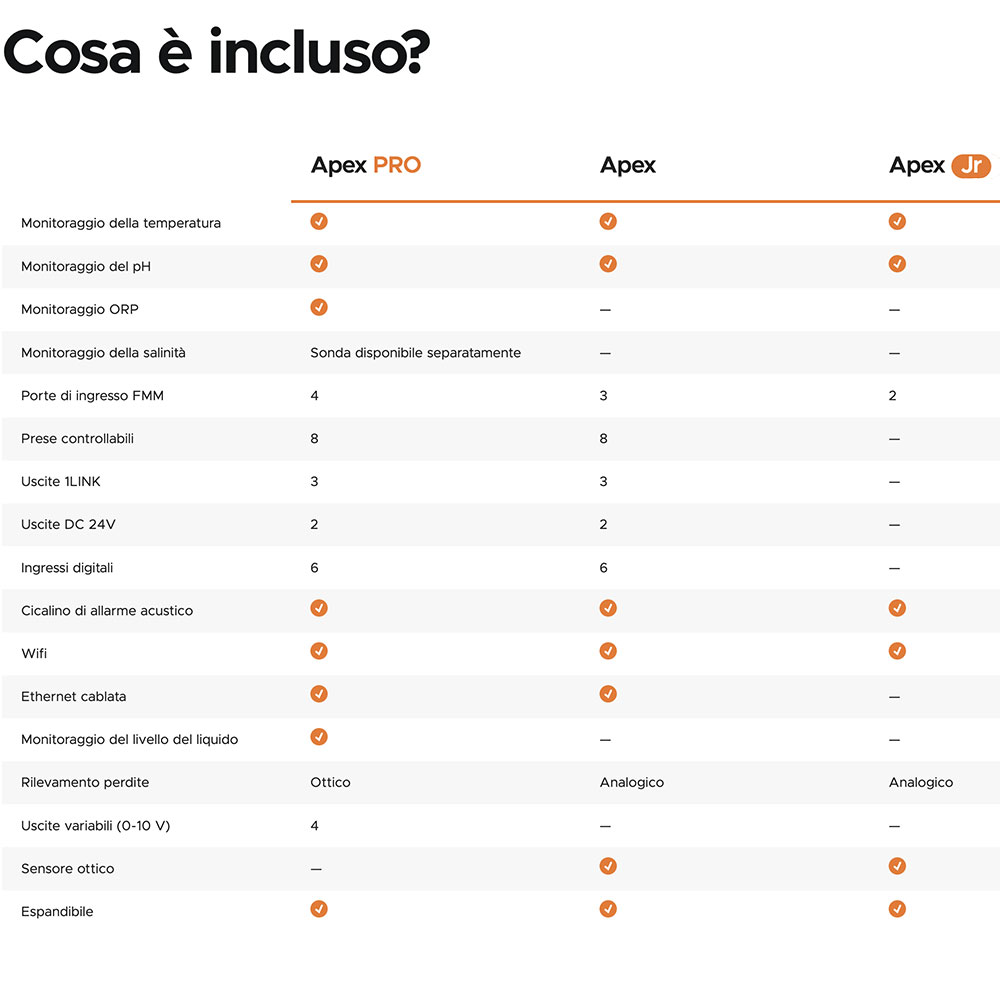The image size is (1000, 1000).
Task: Click Apex Ethernet cablata checkmark
Action: [x=608, y=694]
